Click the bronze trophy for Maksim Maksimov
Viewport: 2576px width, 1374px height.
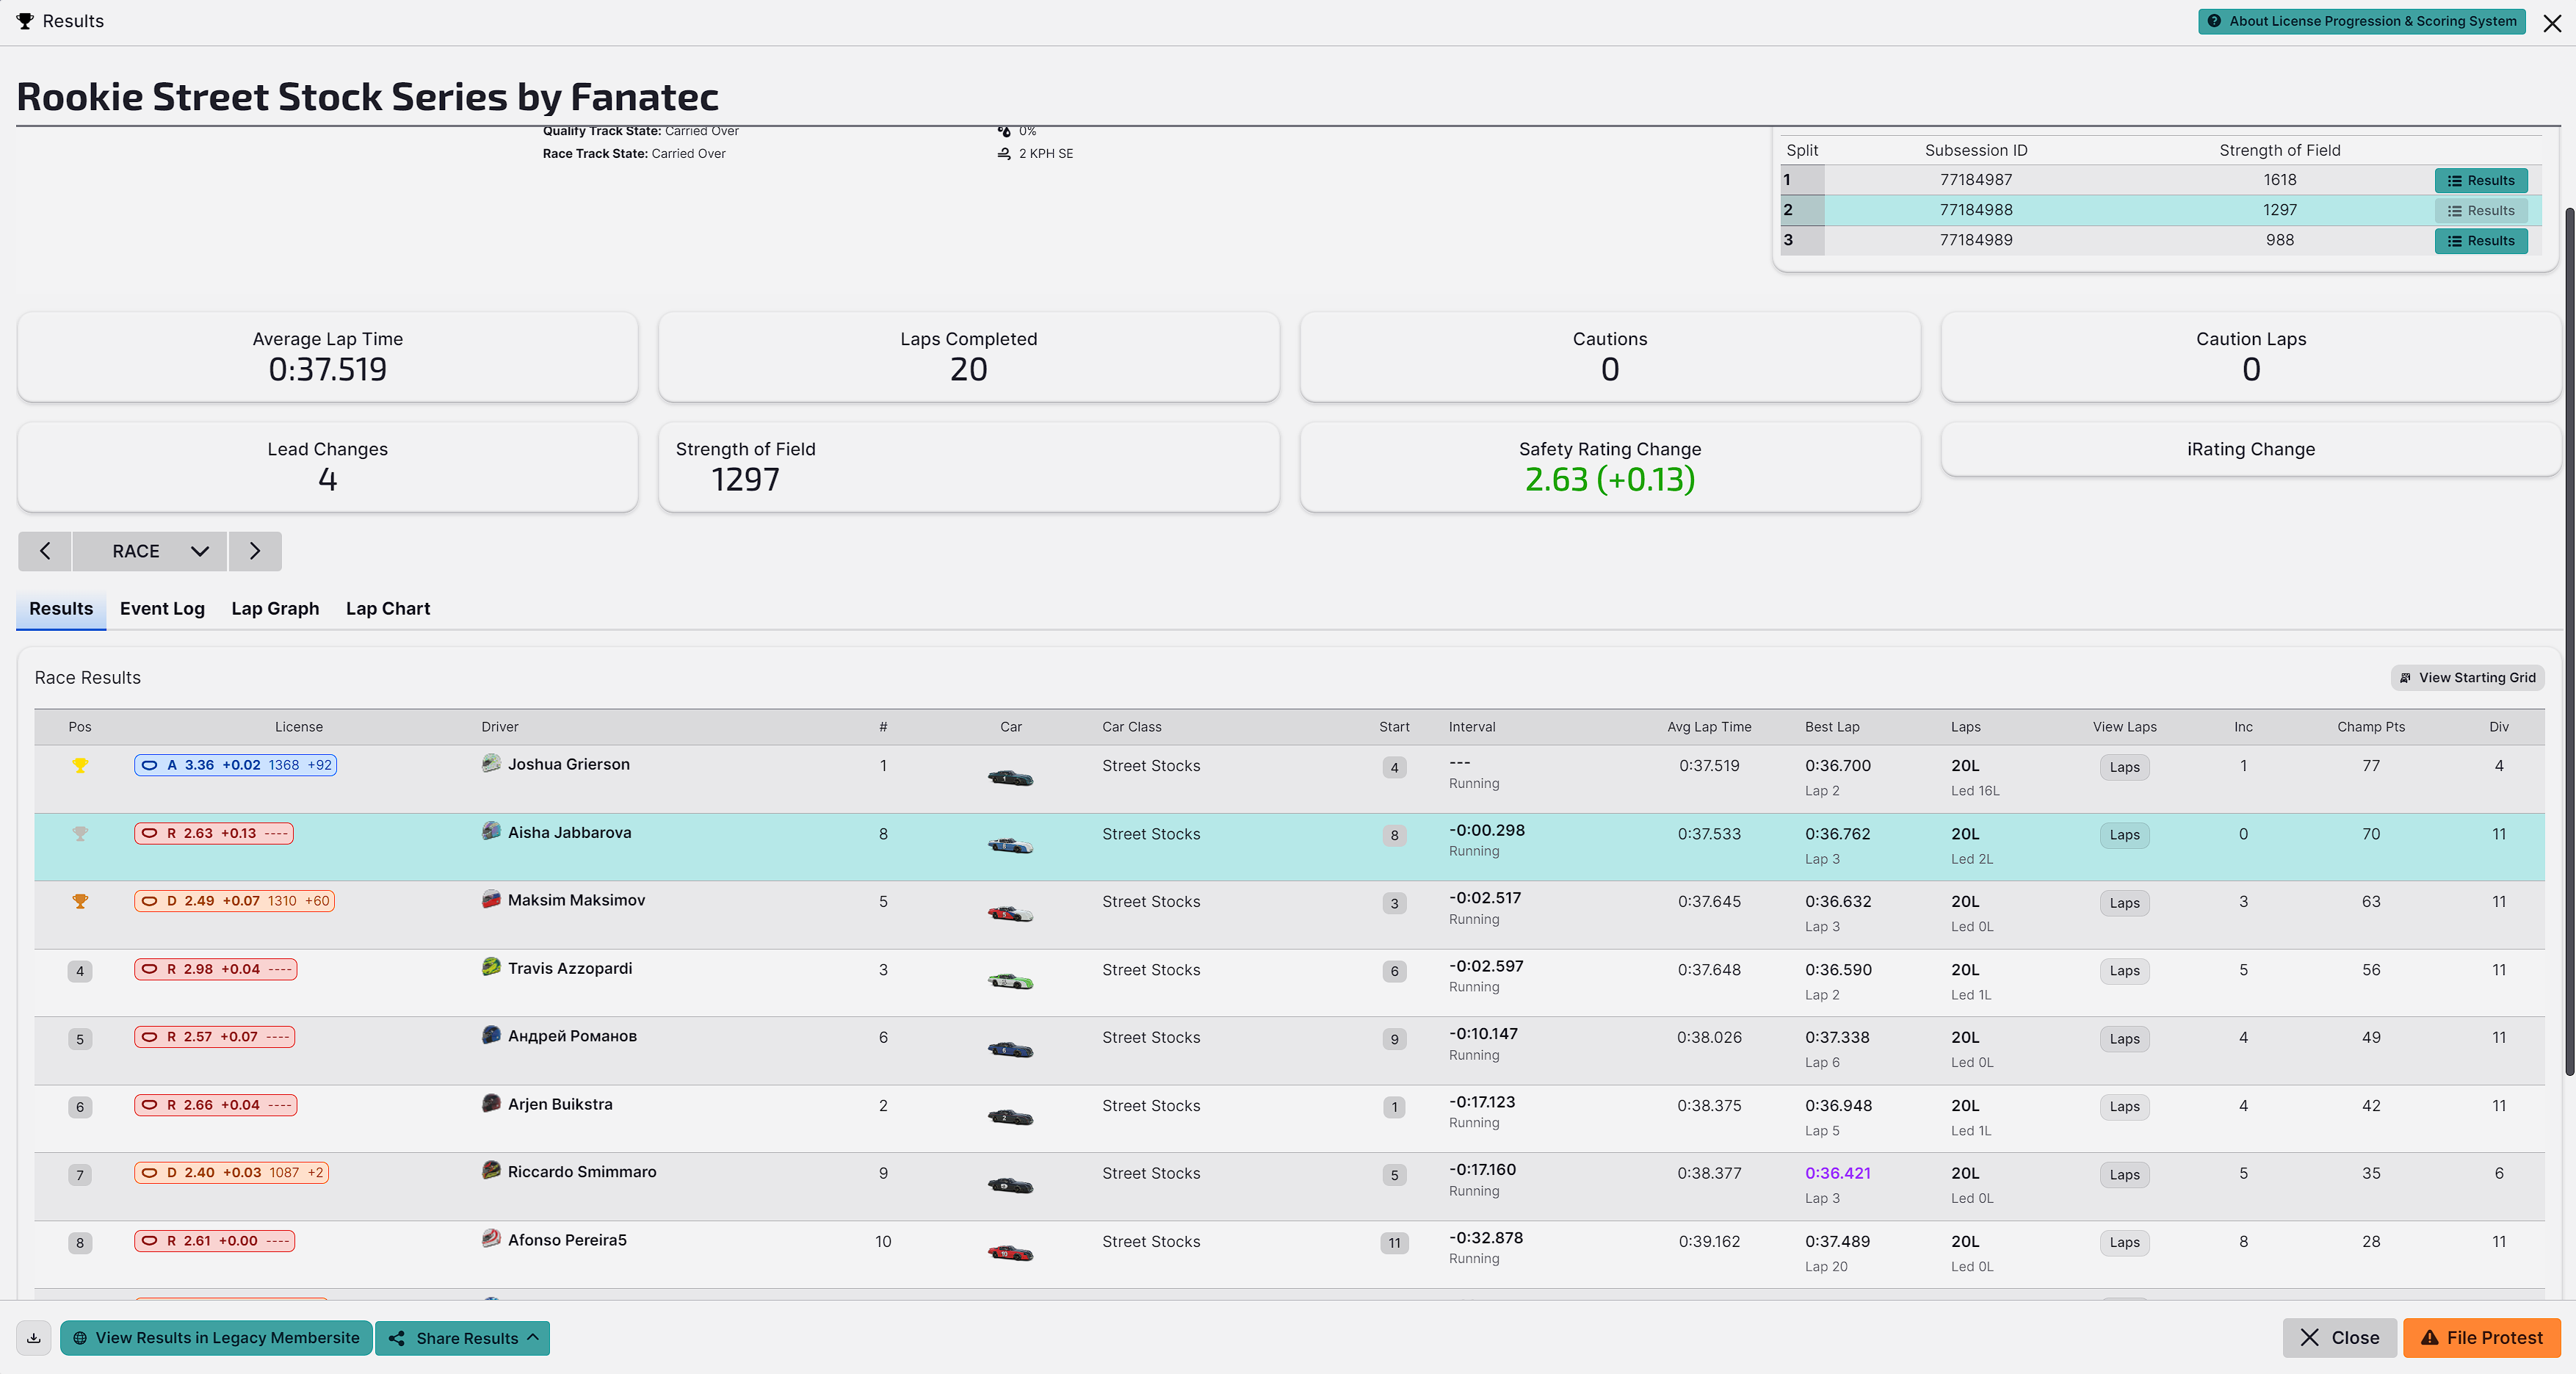click(80, 901)
